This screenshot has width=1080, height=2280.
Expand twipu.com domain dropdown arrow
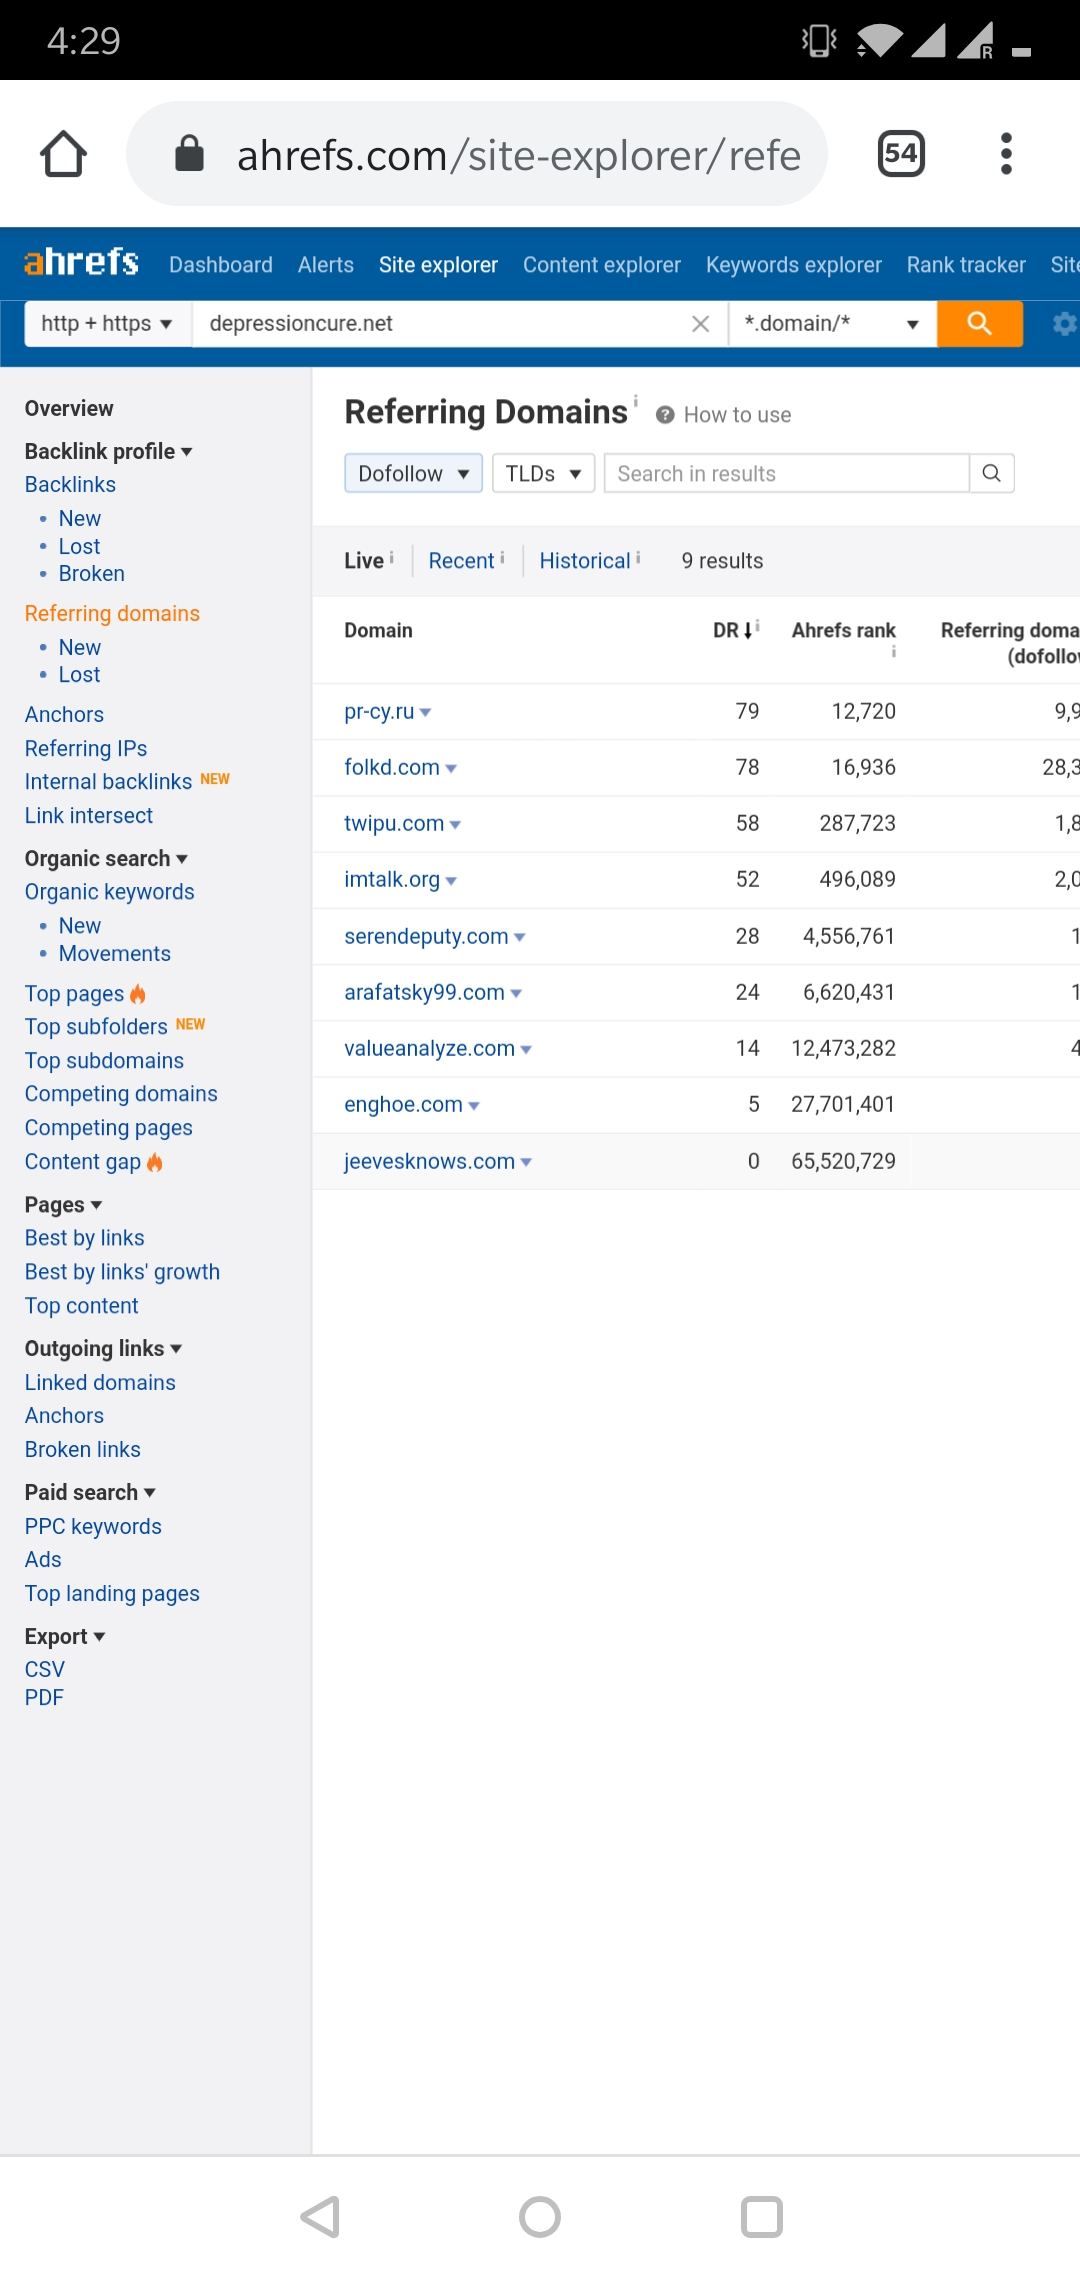(x=455, y=825)
